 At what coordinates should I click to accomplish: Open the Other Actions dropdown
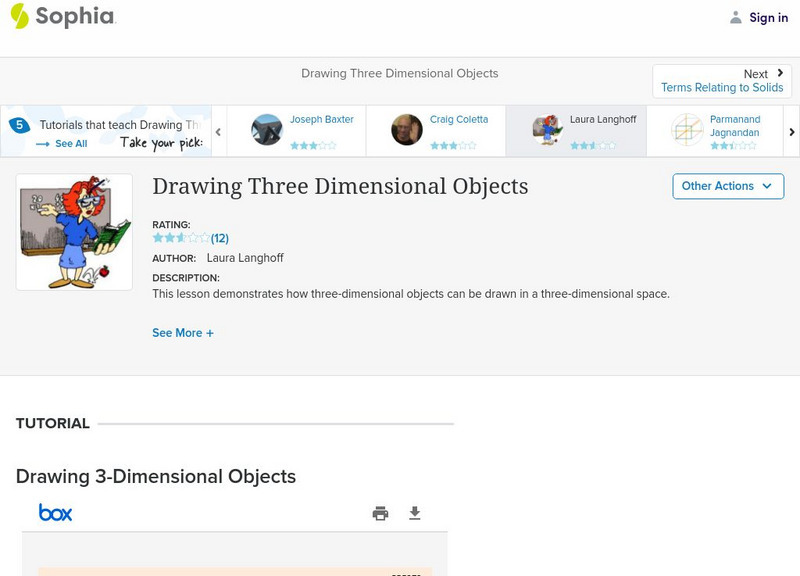click(728, 186)
